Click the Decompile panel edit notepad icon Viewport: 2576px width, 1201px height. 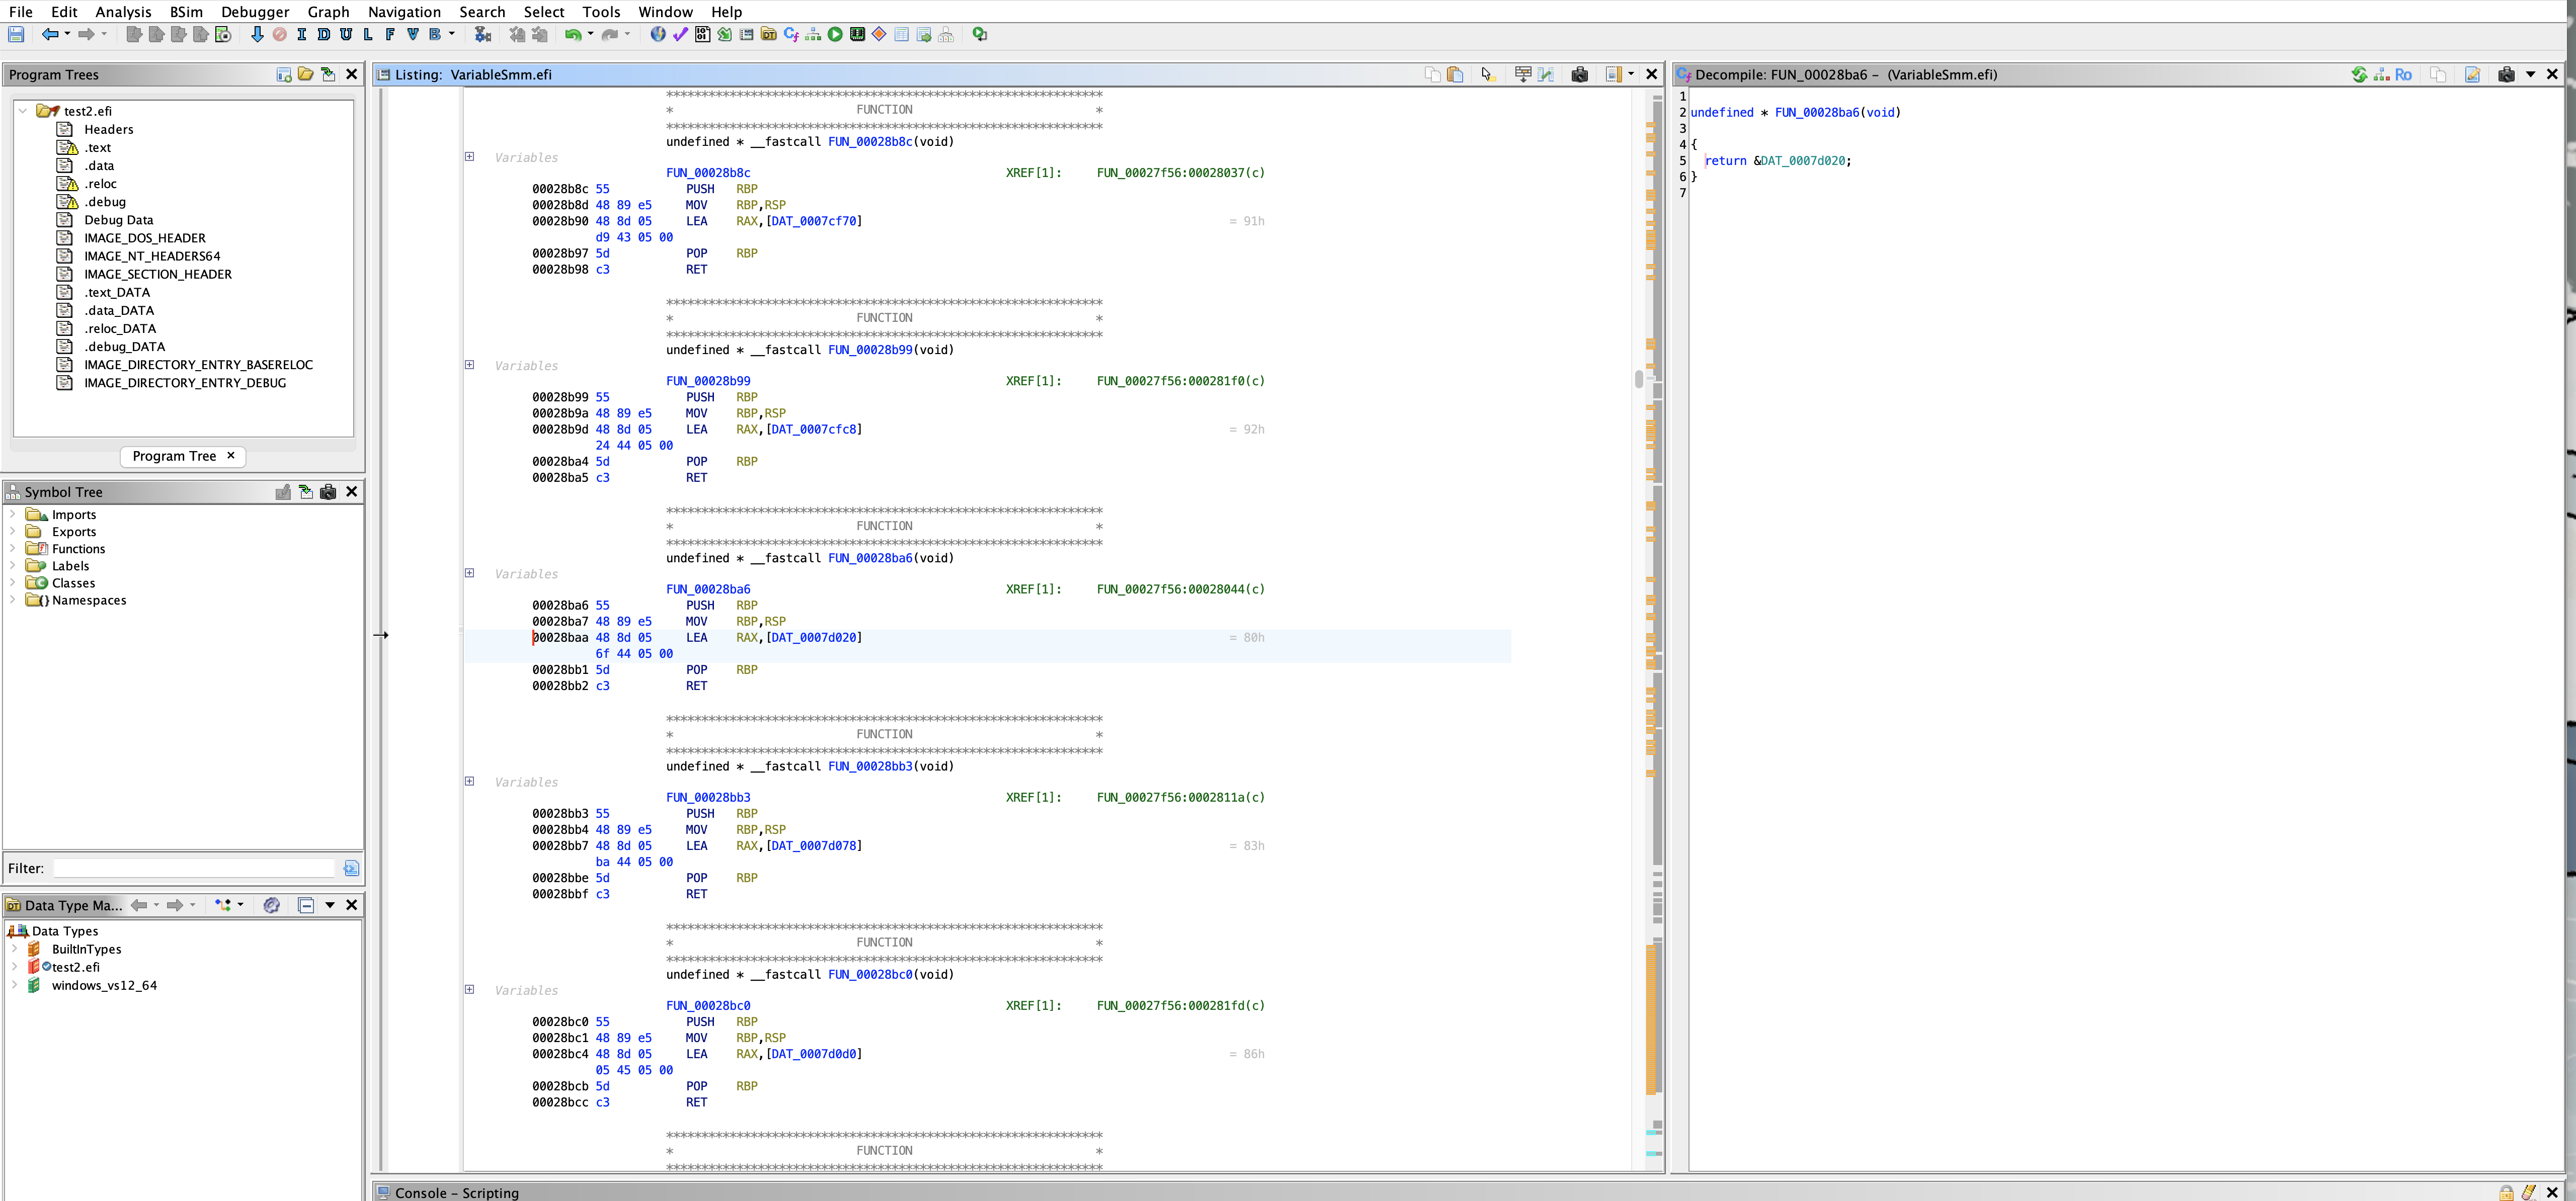pyautogui.click(x=2472, y=75)
